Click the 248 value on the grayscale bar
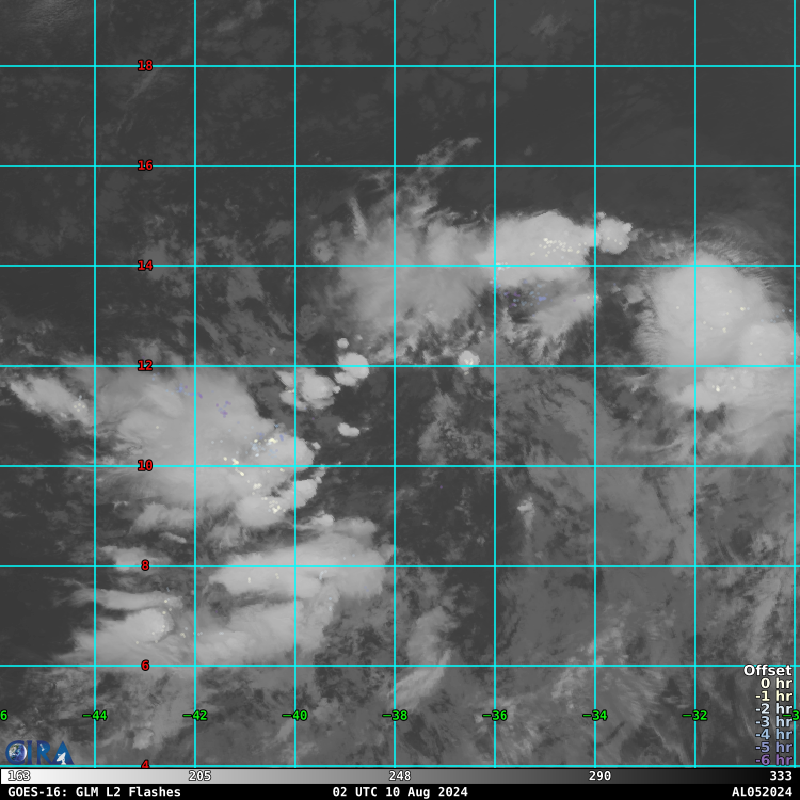The width and height of the screenshot is (800, 800). (x=399, y=776)
